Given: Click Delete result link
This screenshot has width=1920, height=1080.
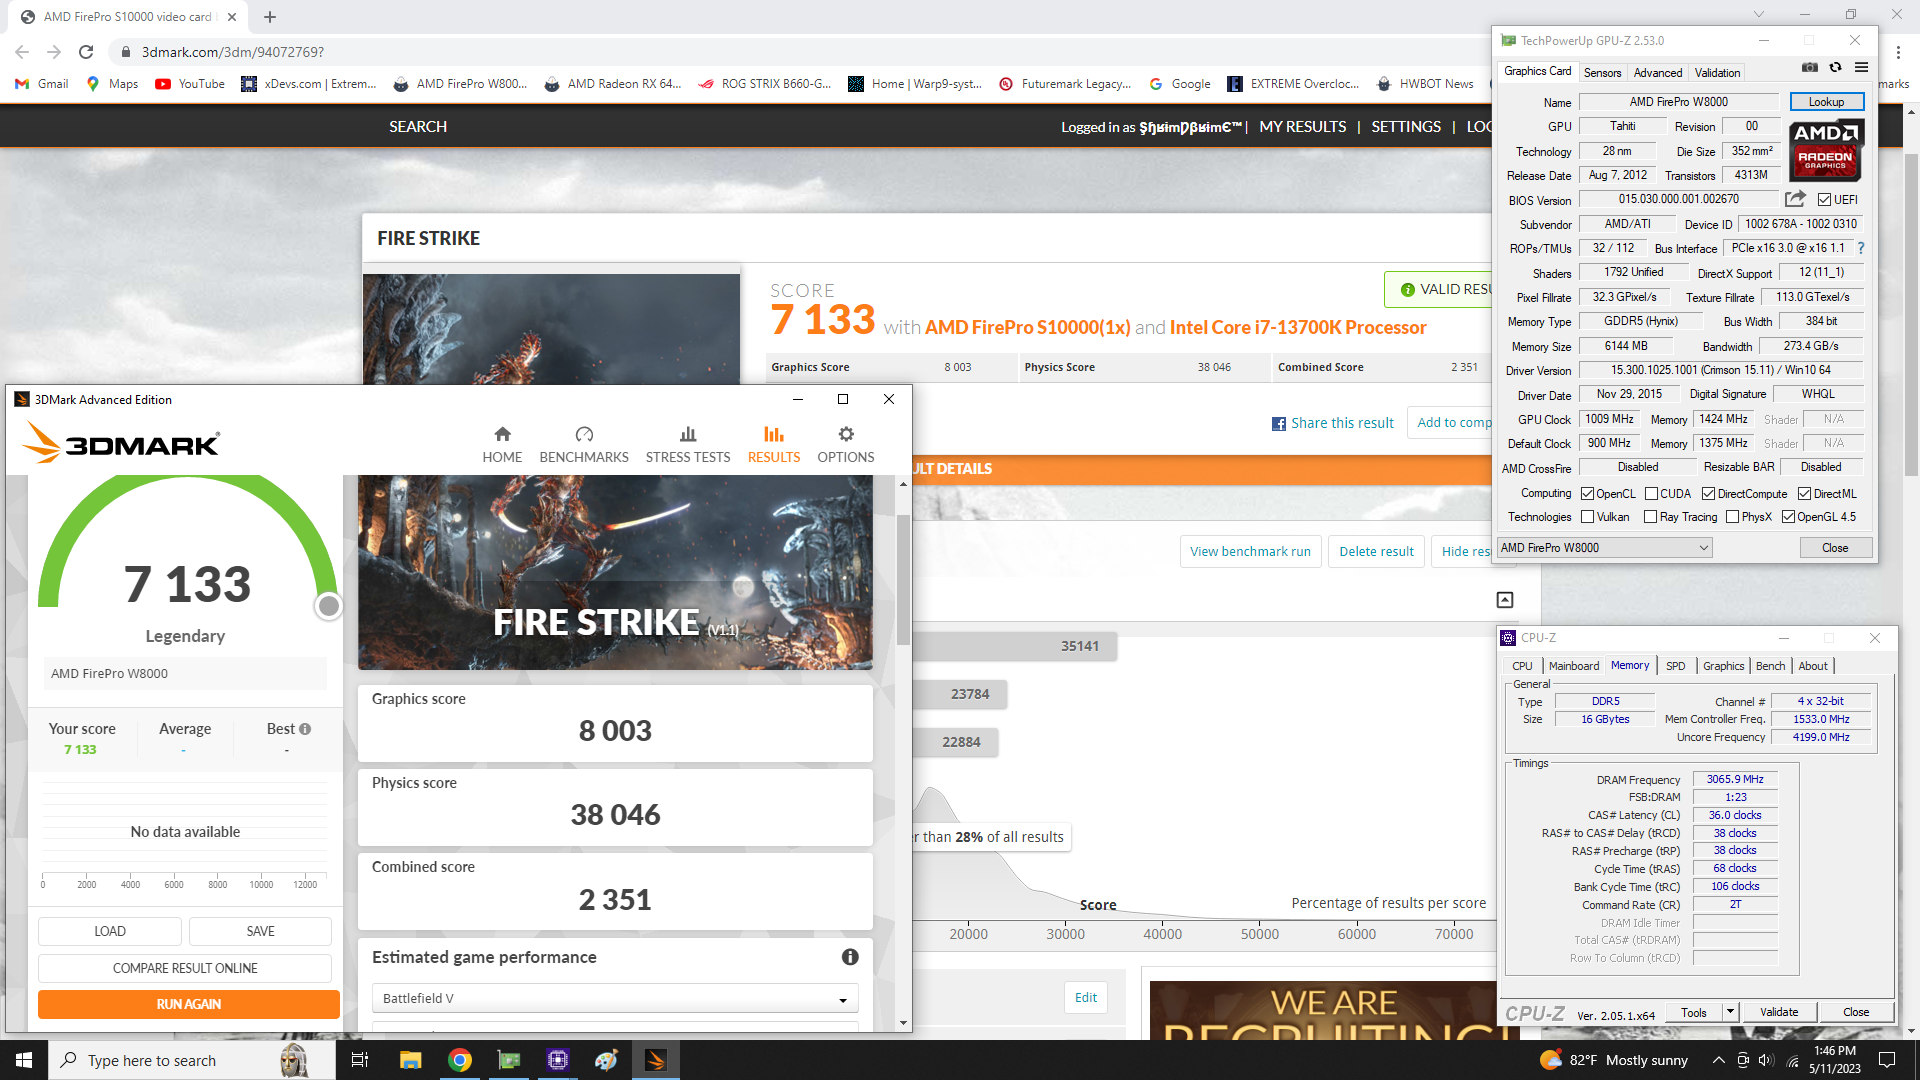Looking at the screenshot, I should tap(1376, 551).
